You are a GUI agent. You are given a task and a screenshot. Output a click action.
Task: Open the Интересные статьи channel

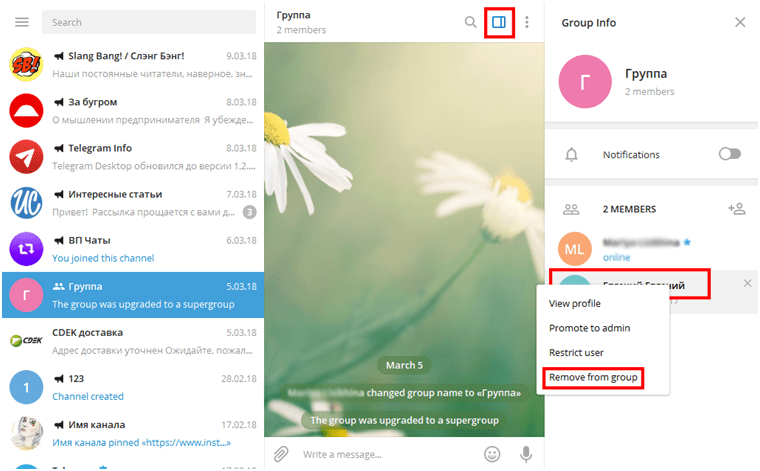(133, 203)
